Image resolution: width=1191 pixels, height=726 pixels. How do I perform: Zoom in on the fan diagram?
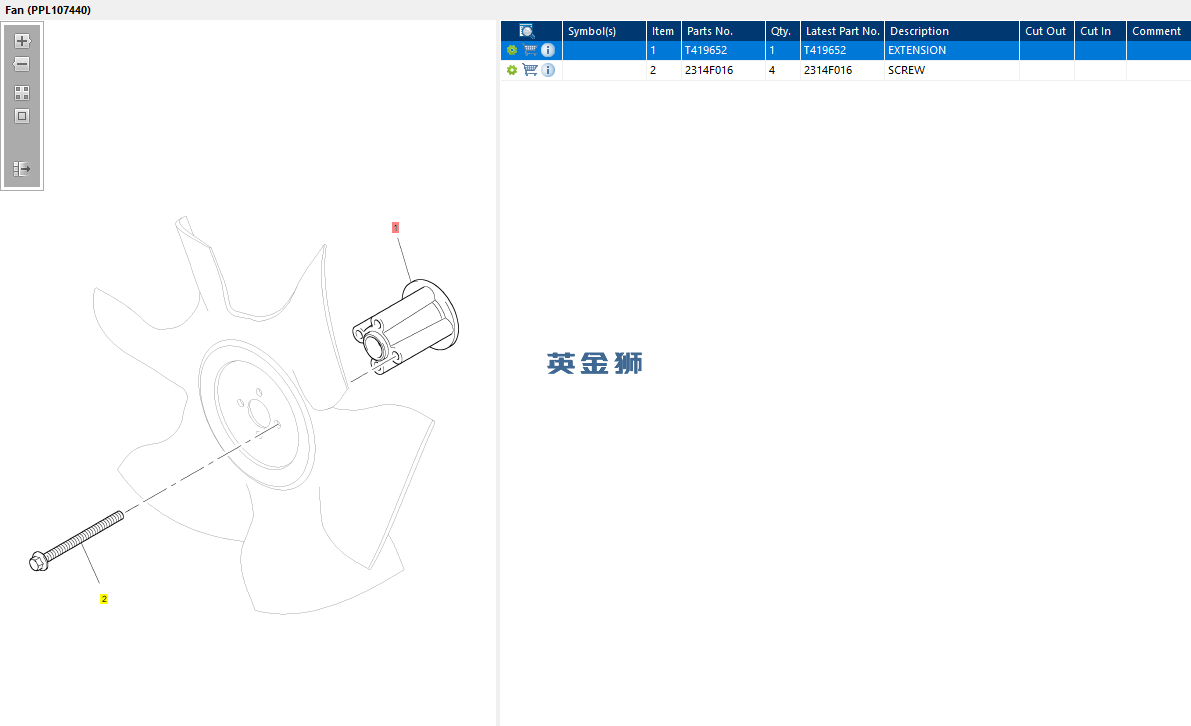[x=22, y=41]
